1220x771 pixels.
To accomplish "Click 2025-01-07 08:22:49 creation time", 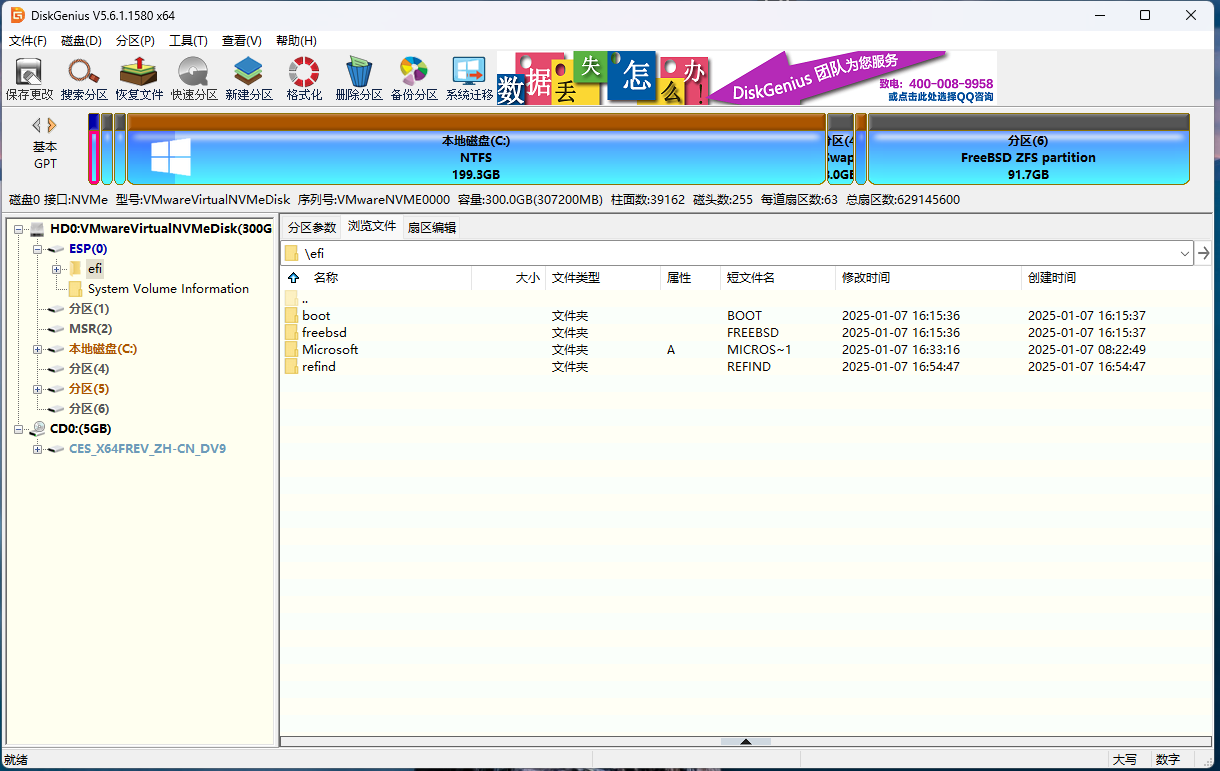I will 1087,350.
